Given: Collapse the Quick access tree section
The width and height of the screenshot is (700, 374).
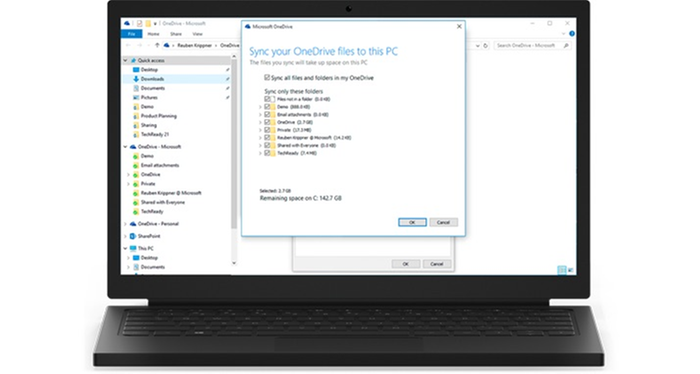Looking at the screenshot, I should [x=125, y=60].
